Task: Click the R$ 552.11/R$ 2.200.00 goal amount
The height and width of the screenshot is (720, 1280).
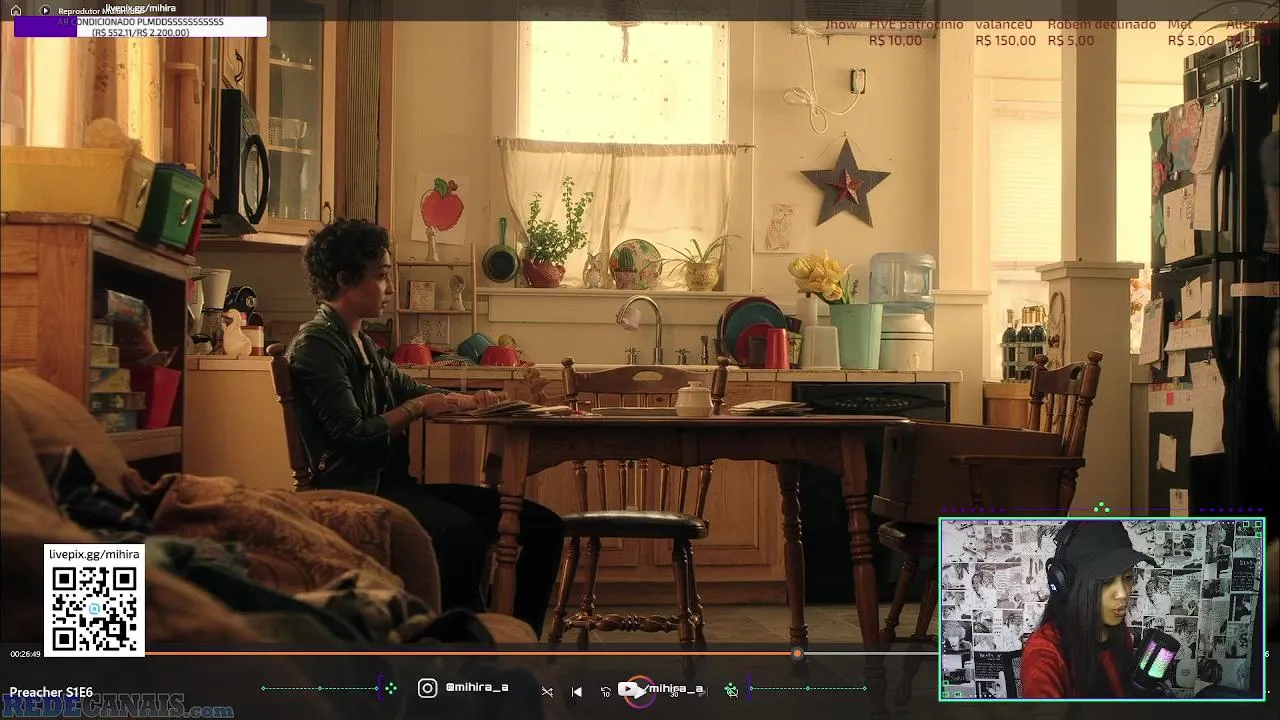Action: [140, 33]
